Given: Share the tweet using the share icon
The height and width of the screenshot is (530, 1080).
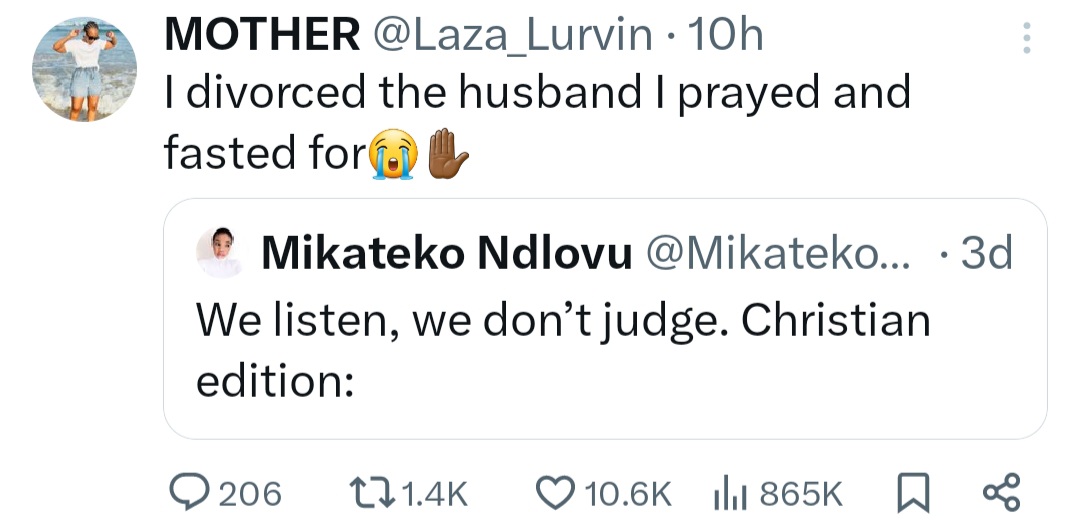Looking at the screenshot, I should point(1001,493).
